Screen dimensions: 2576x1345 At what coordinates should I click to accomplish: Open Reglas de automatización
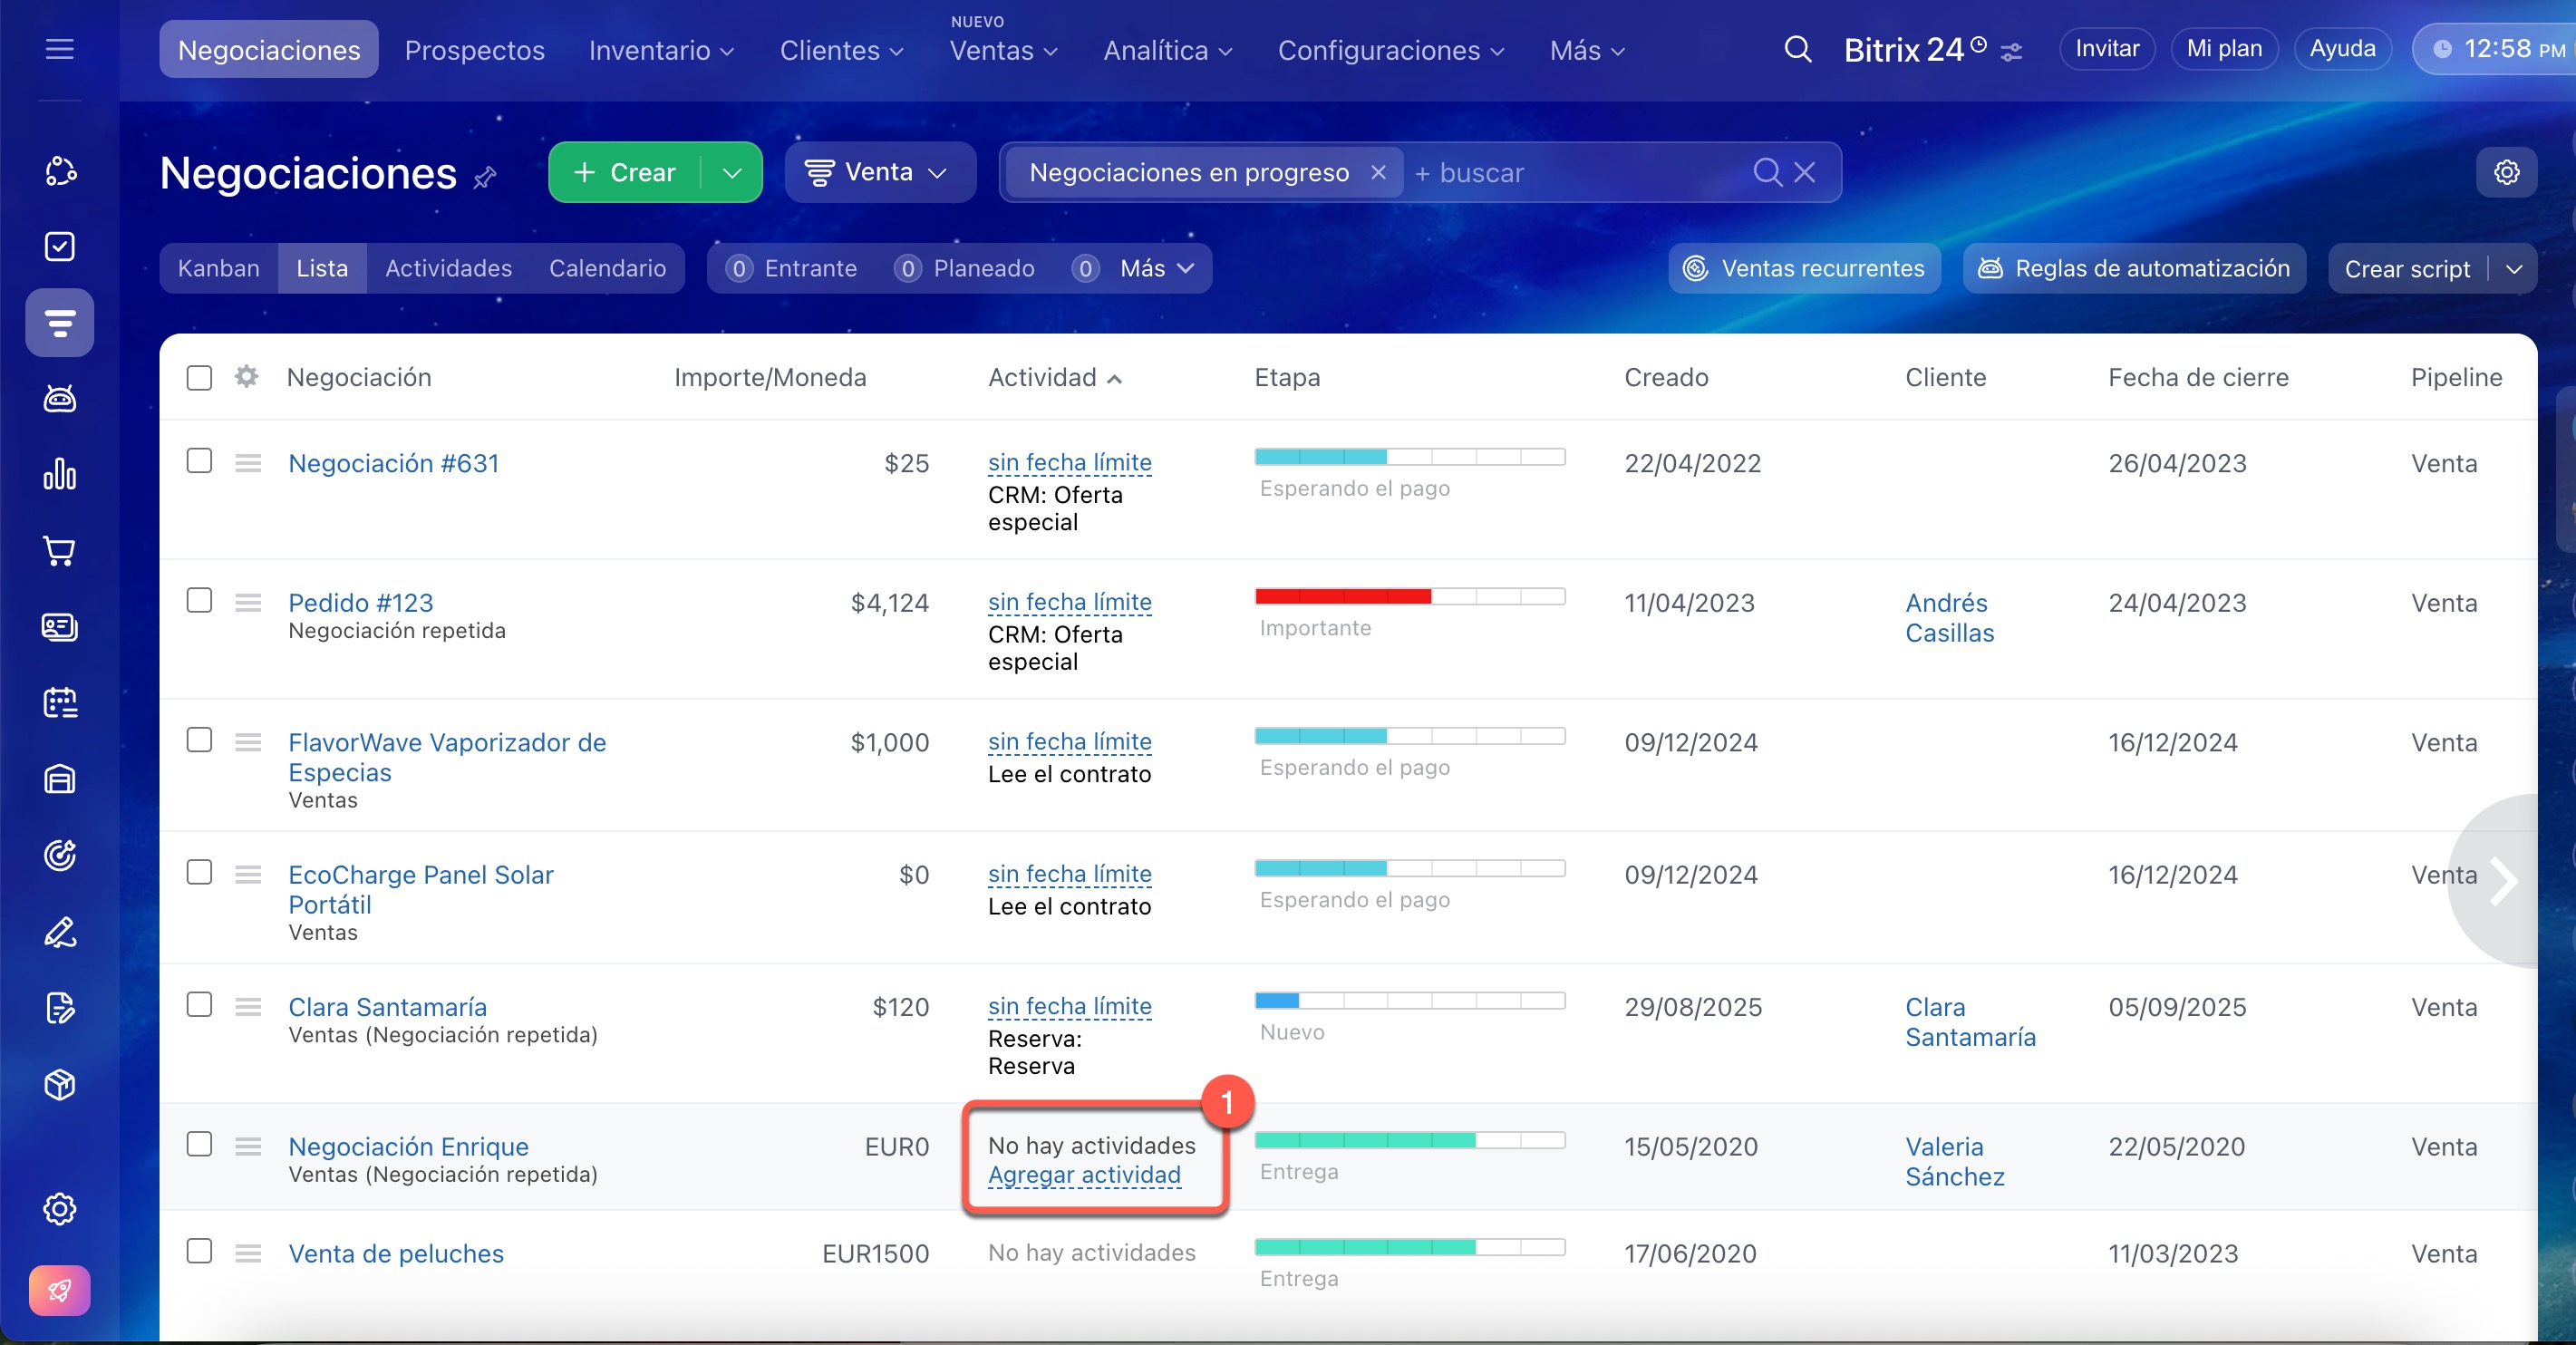(x=2134, y=268)
